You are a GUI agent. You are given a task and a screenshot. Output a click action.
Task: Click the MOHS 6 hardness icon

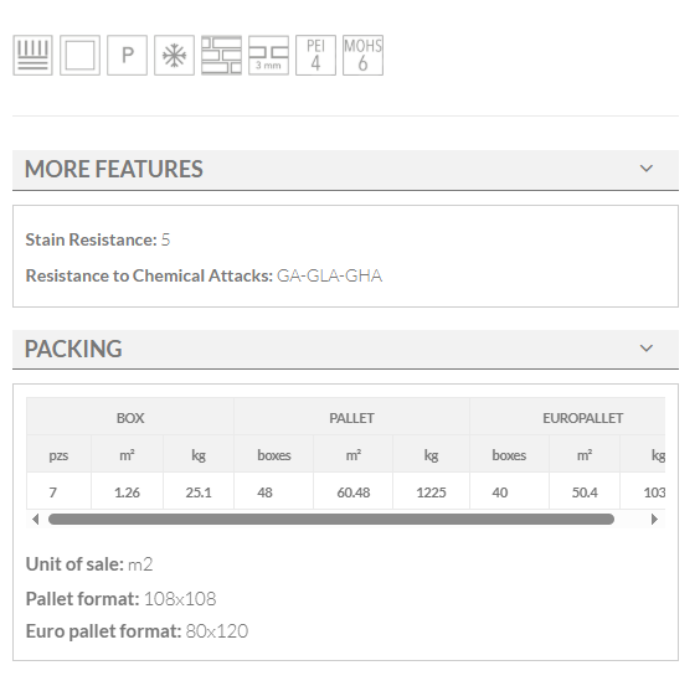point(362,56)
